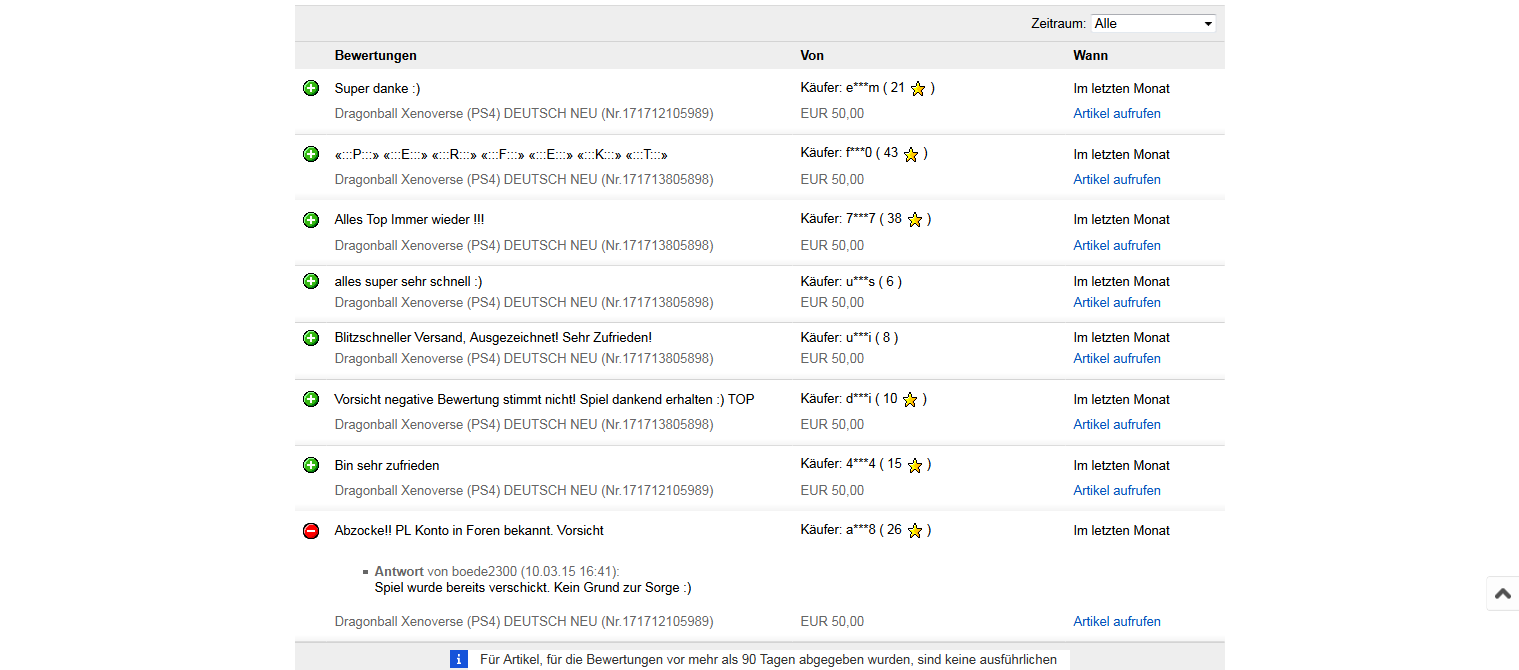This screenshot has height=670, width=1519.
Task: Click the blue info icon in footer note
Action: pyautogui.click(x=459, y=659)
